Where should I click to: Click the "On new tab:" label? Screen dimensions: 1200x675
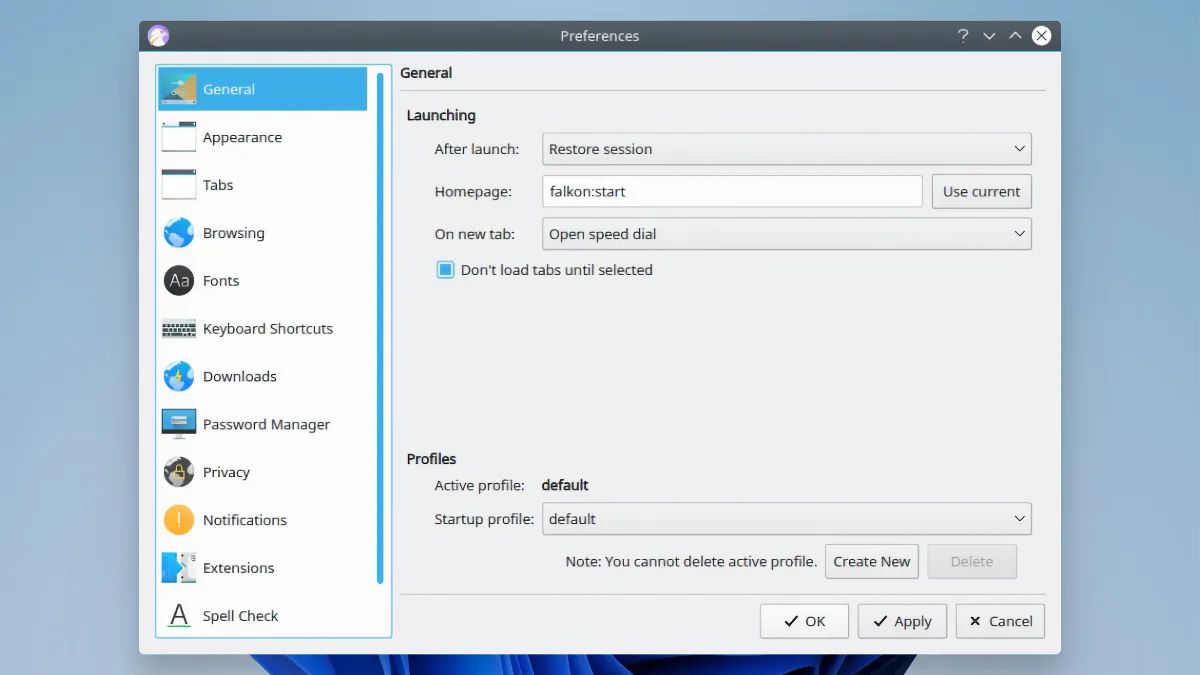(x=475, y=234)
